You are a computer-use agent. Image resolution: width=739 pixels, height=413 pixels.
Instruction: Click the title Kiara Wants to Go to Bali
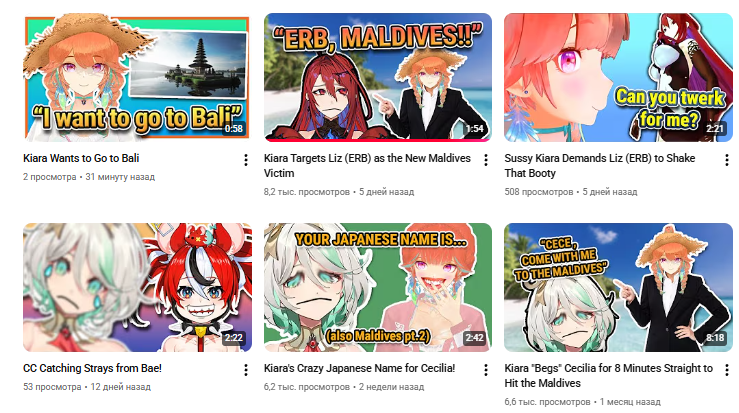point(81,158)
